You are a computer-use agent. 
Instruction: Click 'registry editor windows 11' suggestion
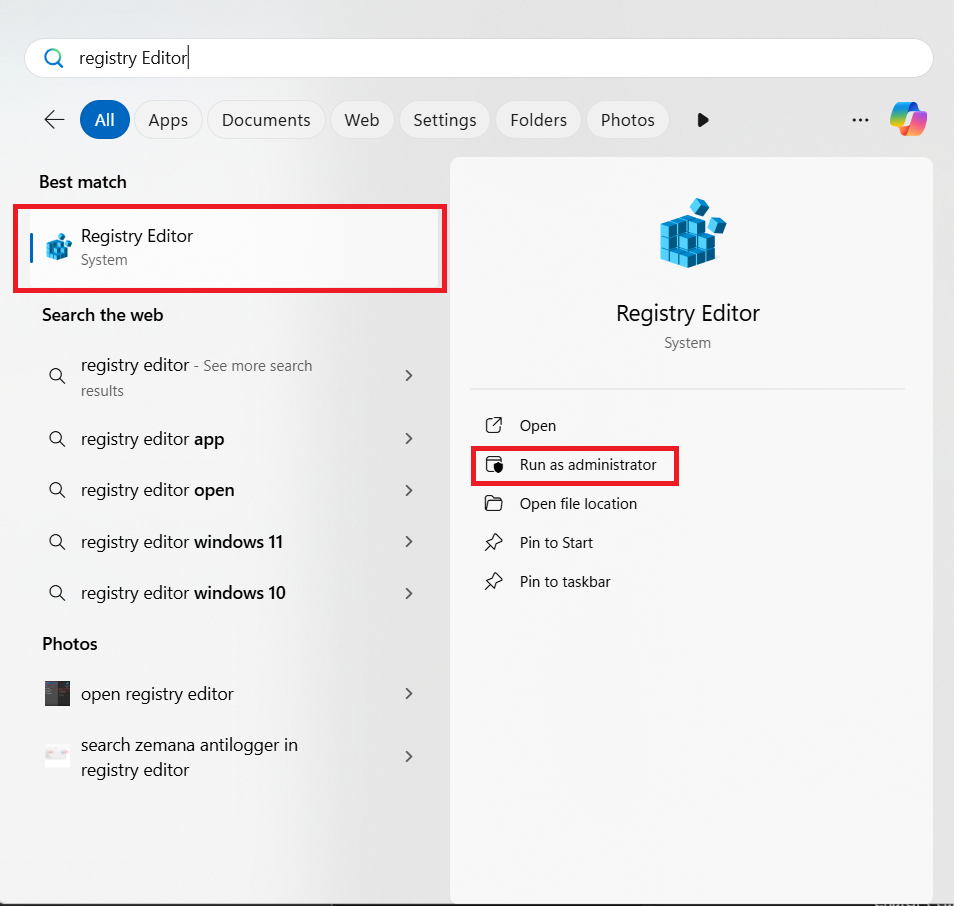182,542
